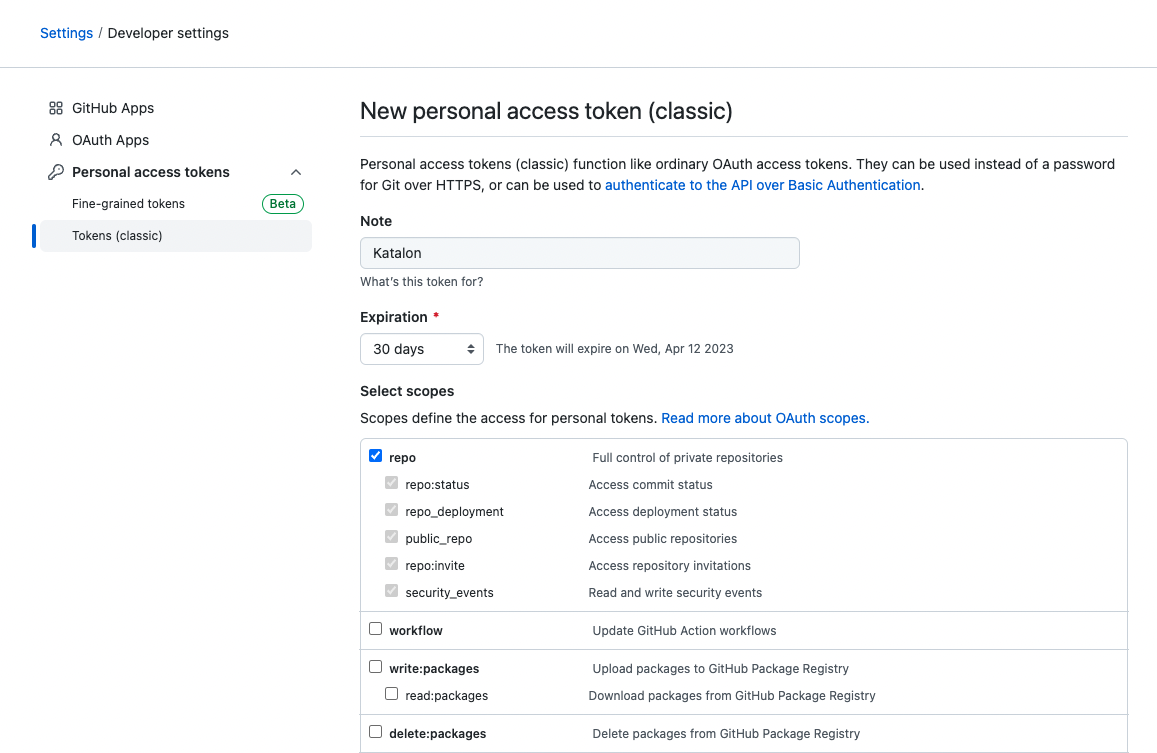Open the Basic Authentication API link

(x=762, y=185)
